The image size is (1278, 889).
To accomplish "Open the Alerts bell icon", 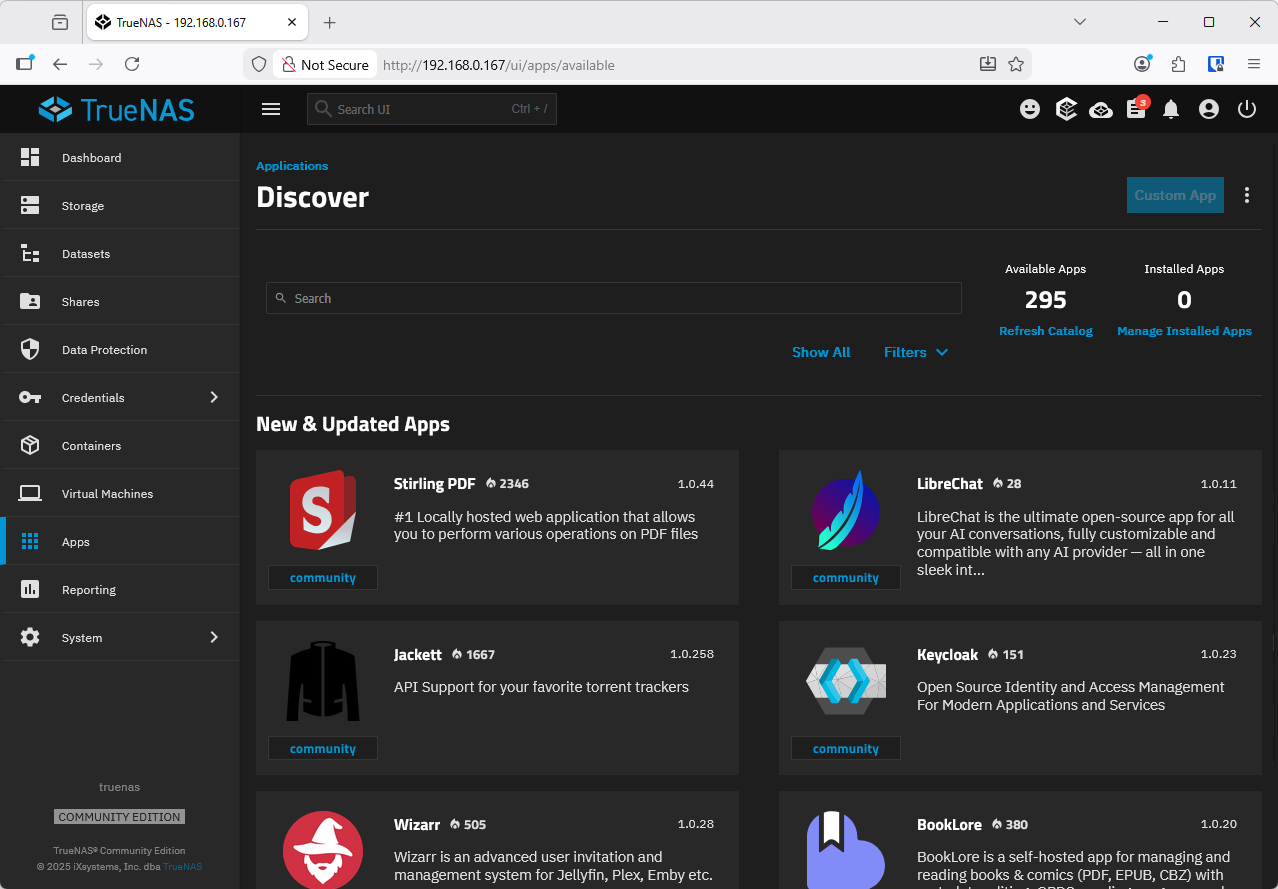I will 1171,110.
